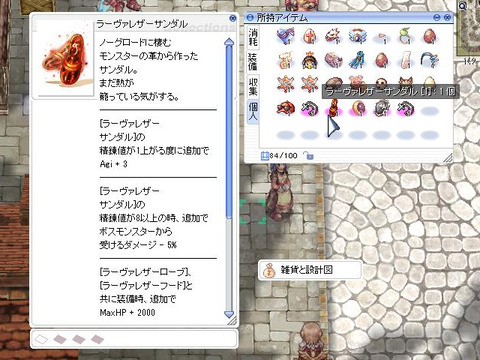
Task: Select the white paper scroll item
Action: pos(406,60)
